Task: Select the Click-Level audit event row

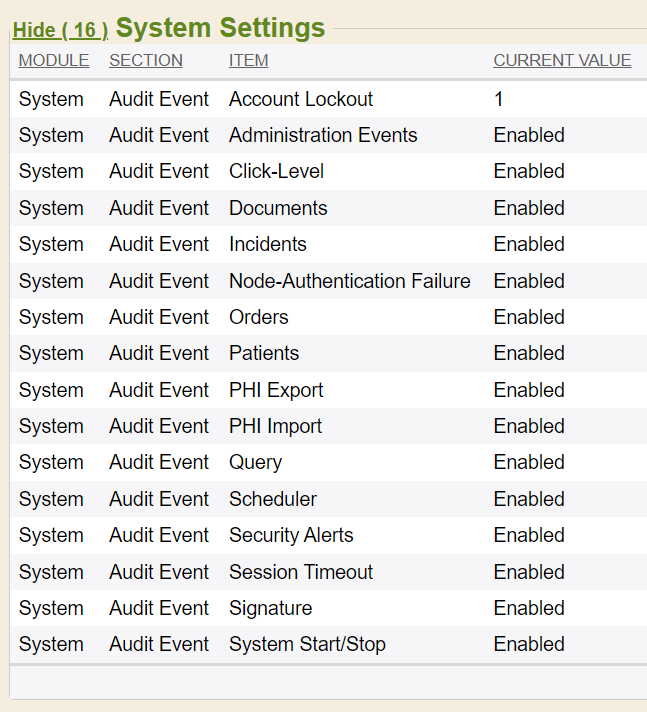Action: (x=276, y=171)
